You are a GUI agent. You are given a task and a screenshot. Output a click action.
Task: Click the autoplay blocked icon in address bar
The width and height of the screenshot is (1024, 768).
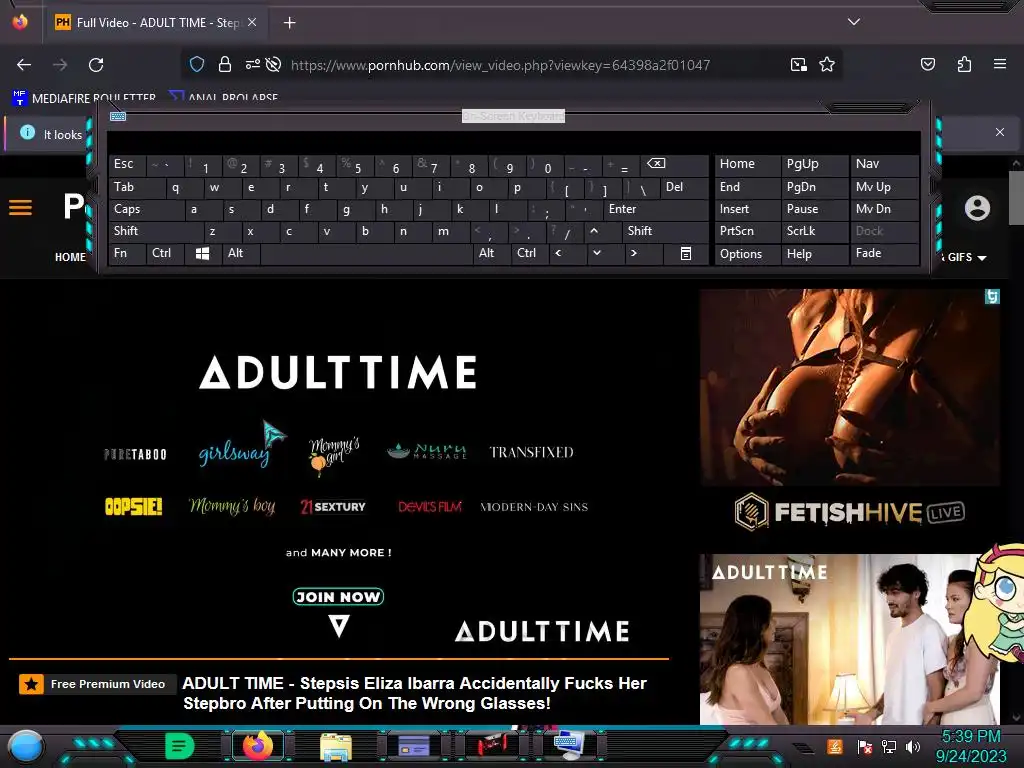pos(274,64)
